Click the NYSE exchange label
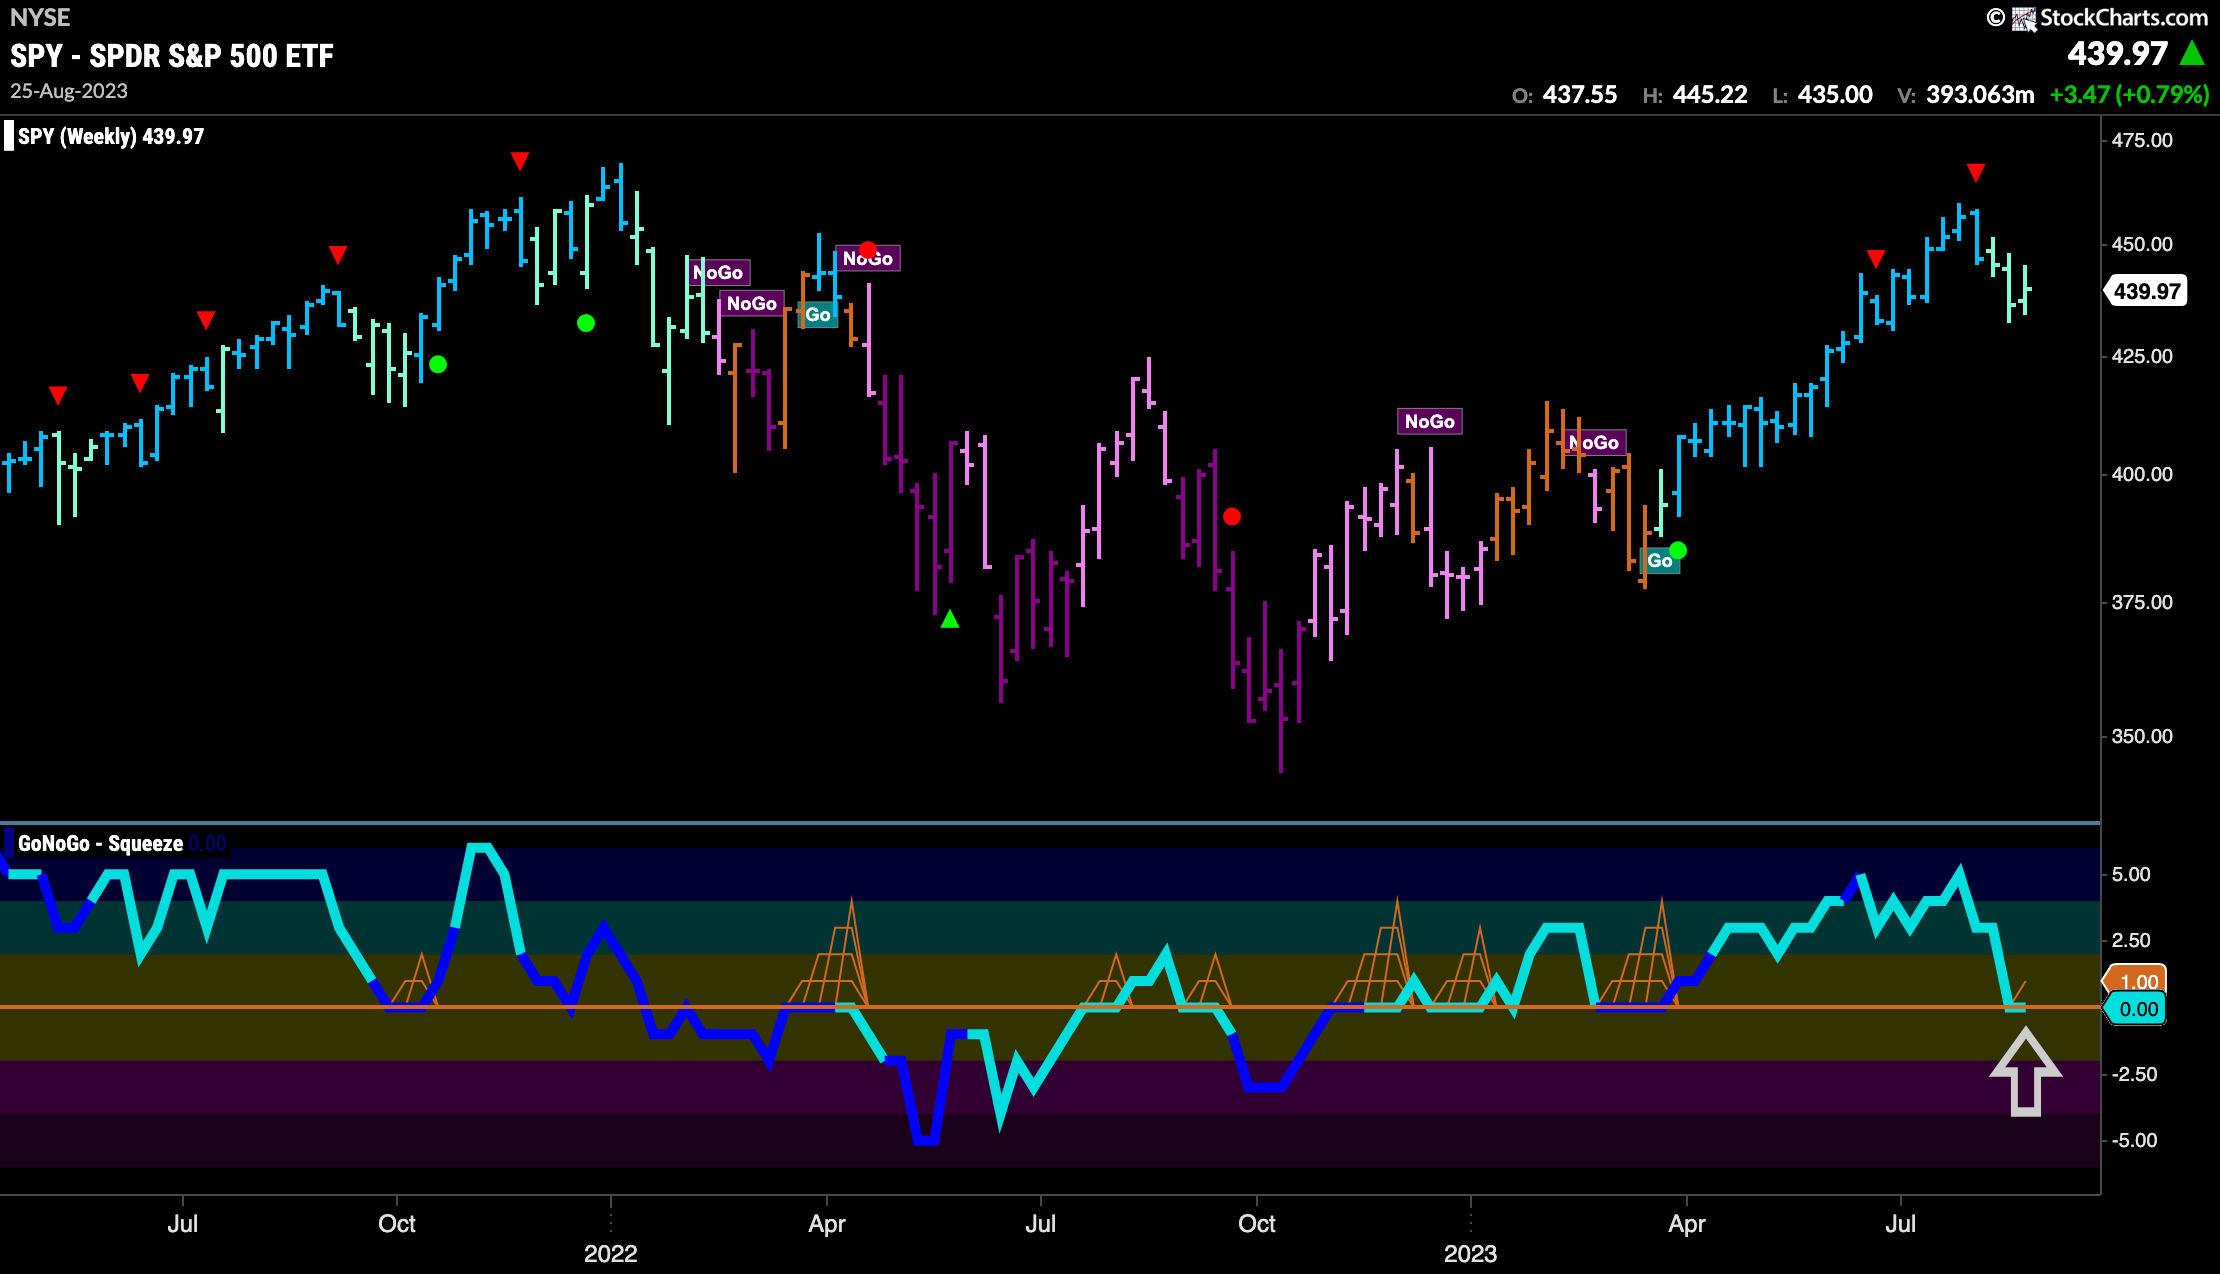The image size is (2220, 1274). click(40, 17)
